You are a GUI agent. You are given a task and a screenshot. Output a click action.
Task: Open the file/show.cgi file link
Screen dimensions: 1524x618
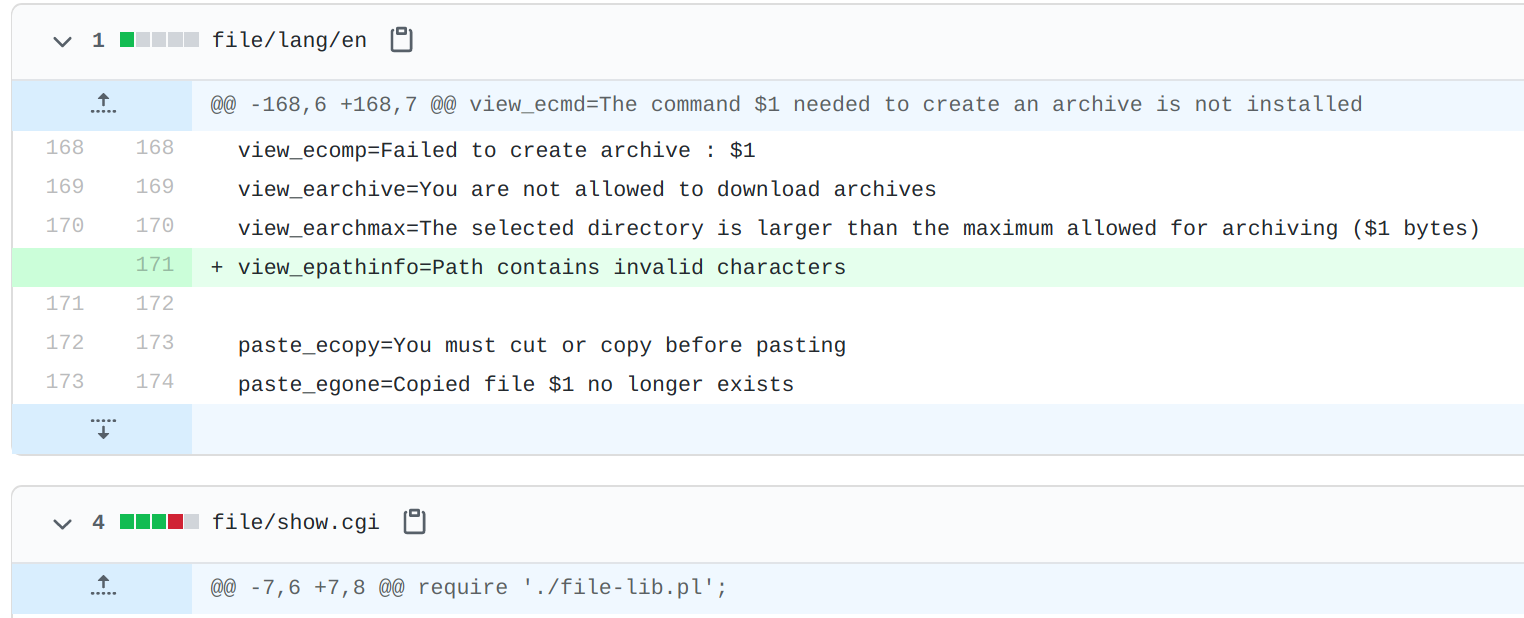(295, 523)
